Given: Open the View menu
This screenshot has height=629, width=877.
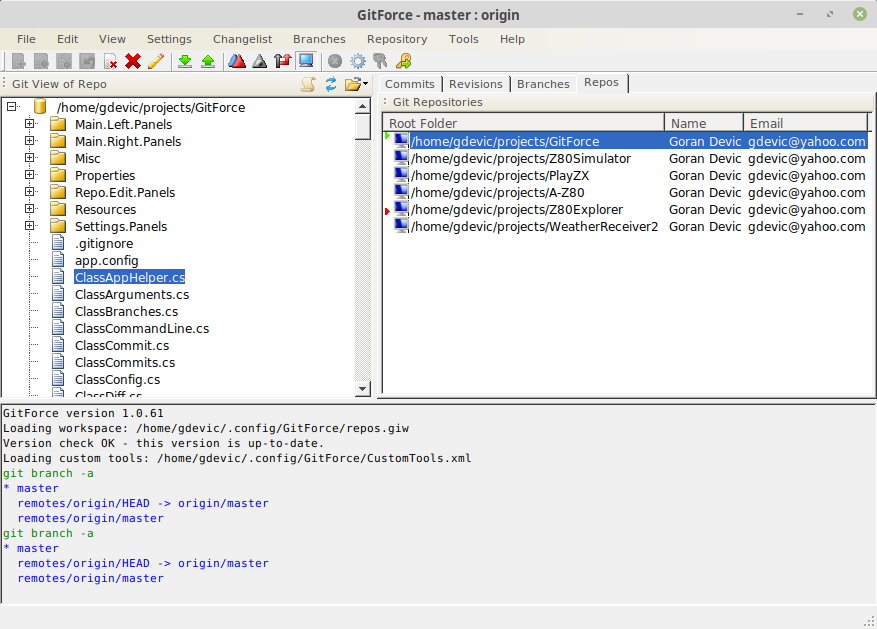Looking at the screenshot, I should tap(112, 39).
